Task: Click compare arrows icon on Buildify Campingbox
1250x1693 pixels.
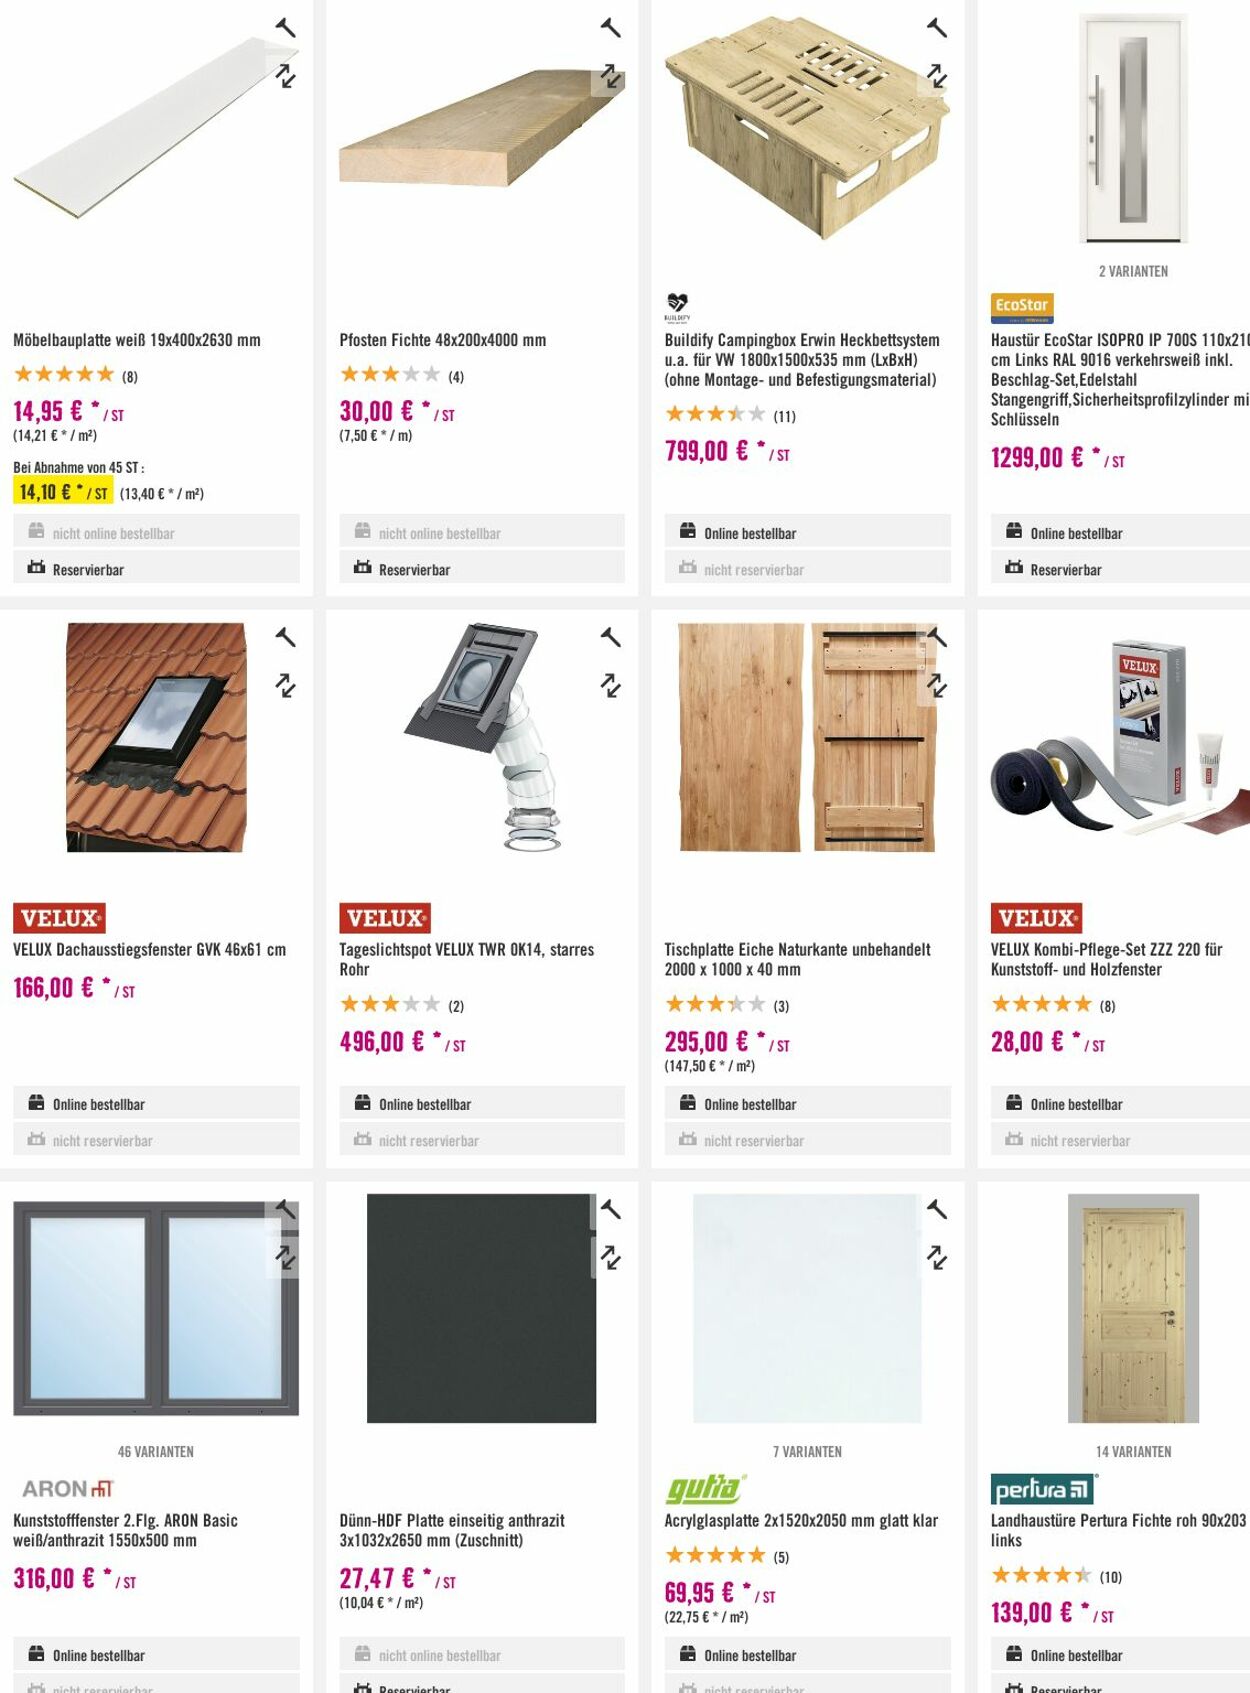Action: (x=937, y=76)
